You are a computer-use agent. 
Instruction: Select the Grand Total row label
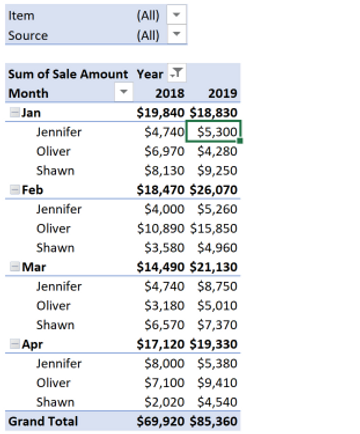tap(43, 421)
